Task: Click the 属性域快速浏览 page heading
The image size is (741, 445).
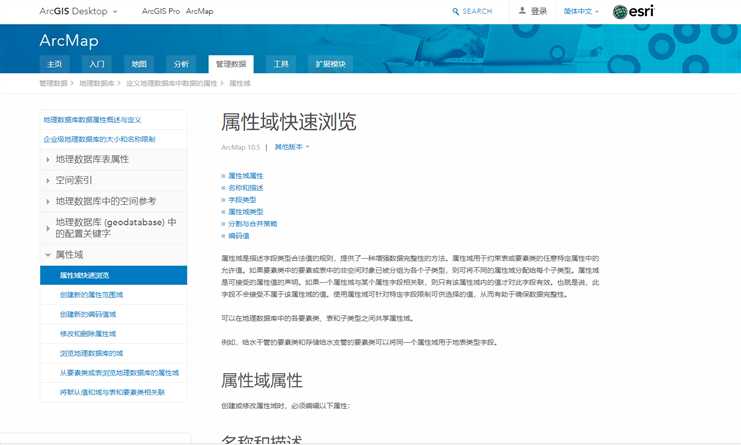Action: pyautogui.click(x=289, y=122)
